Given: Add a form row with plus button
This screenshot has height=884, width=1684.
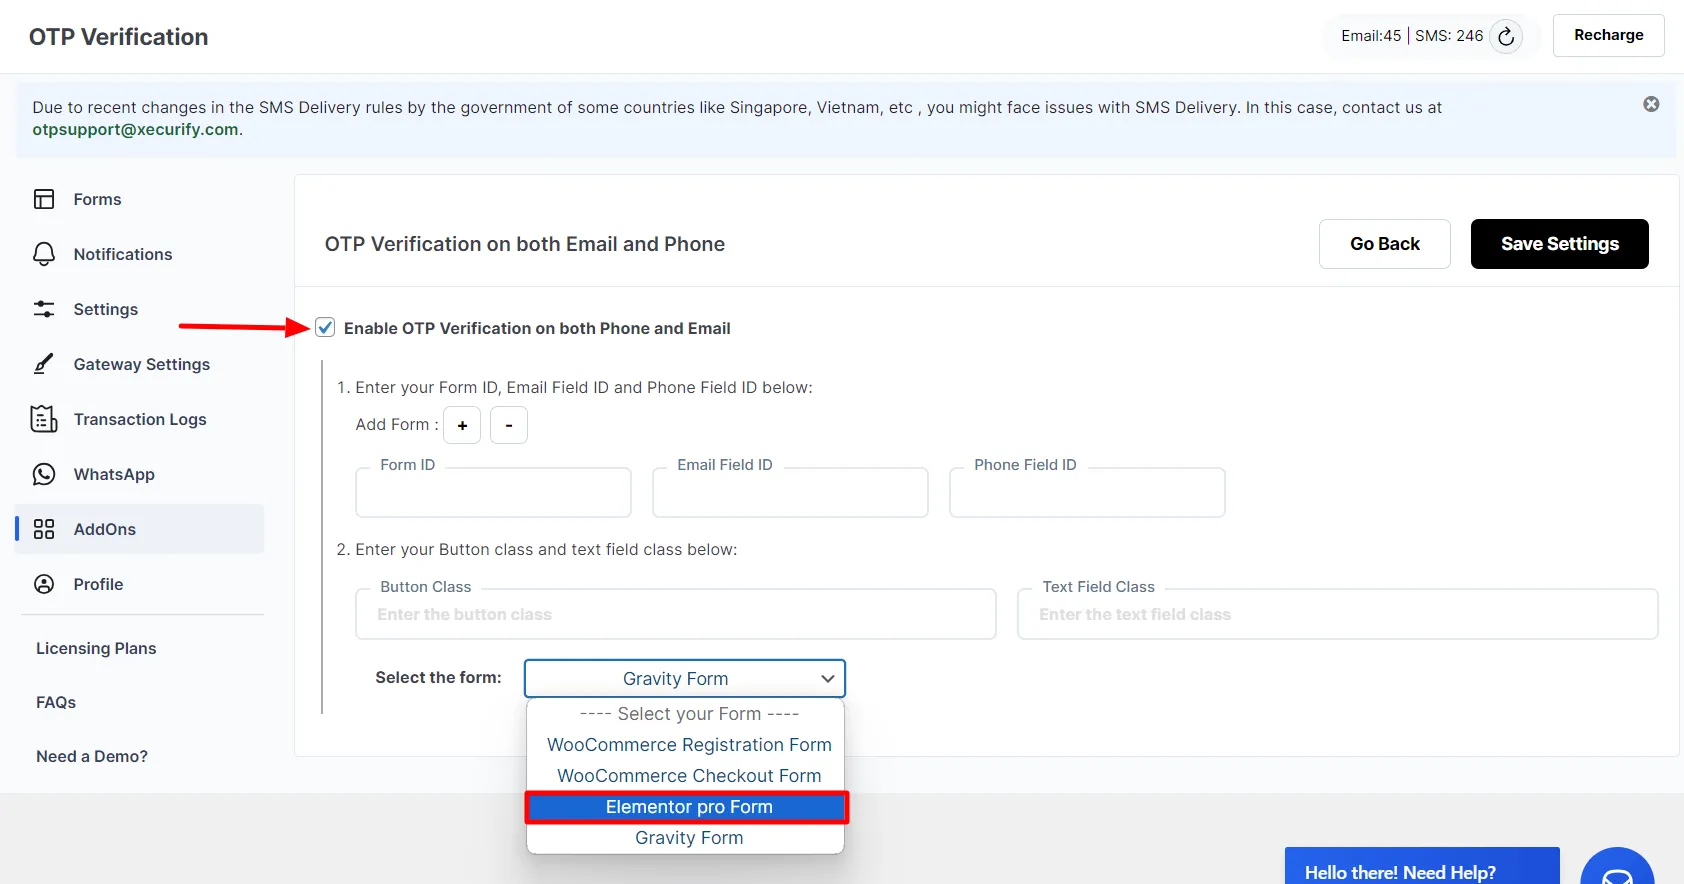Looking at the screenshot, I should 462,425.
